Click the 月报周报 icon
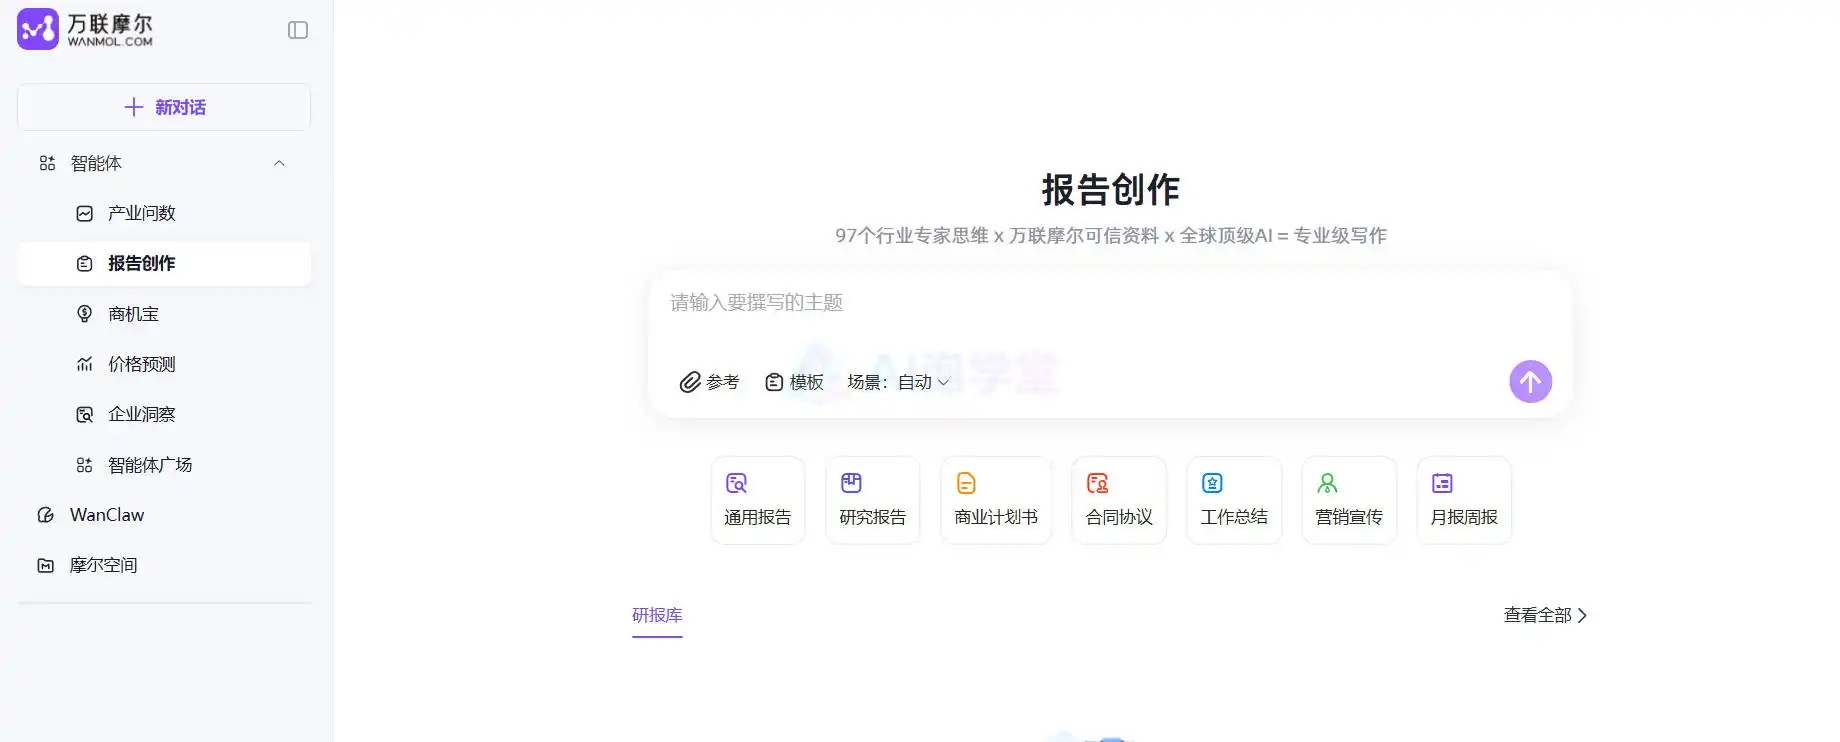The width and height of the screenshot is (1840, 742). click(1442, 483)
